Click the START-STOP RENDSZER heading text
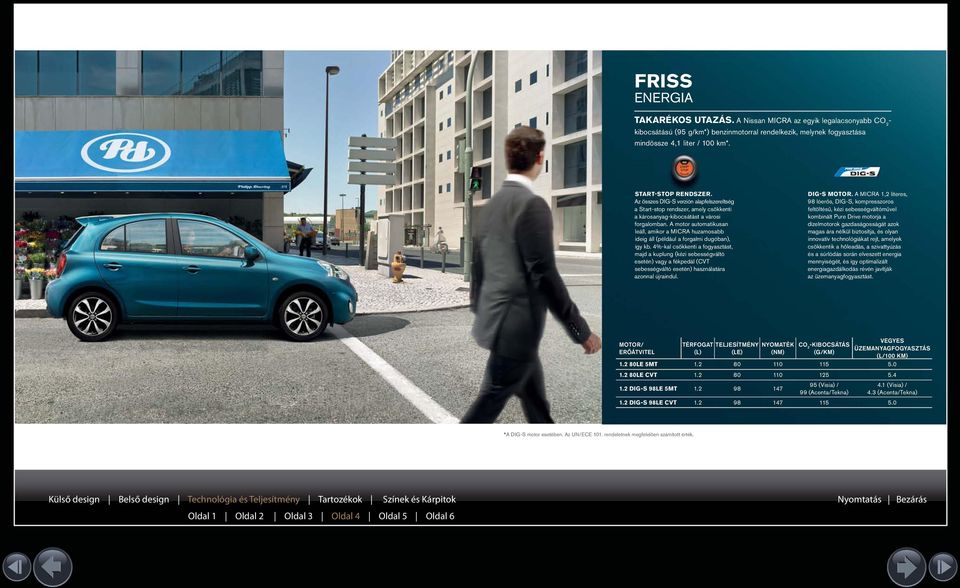This screenshot has width=960, height=588. 673,194
